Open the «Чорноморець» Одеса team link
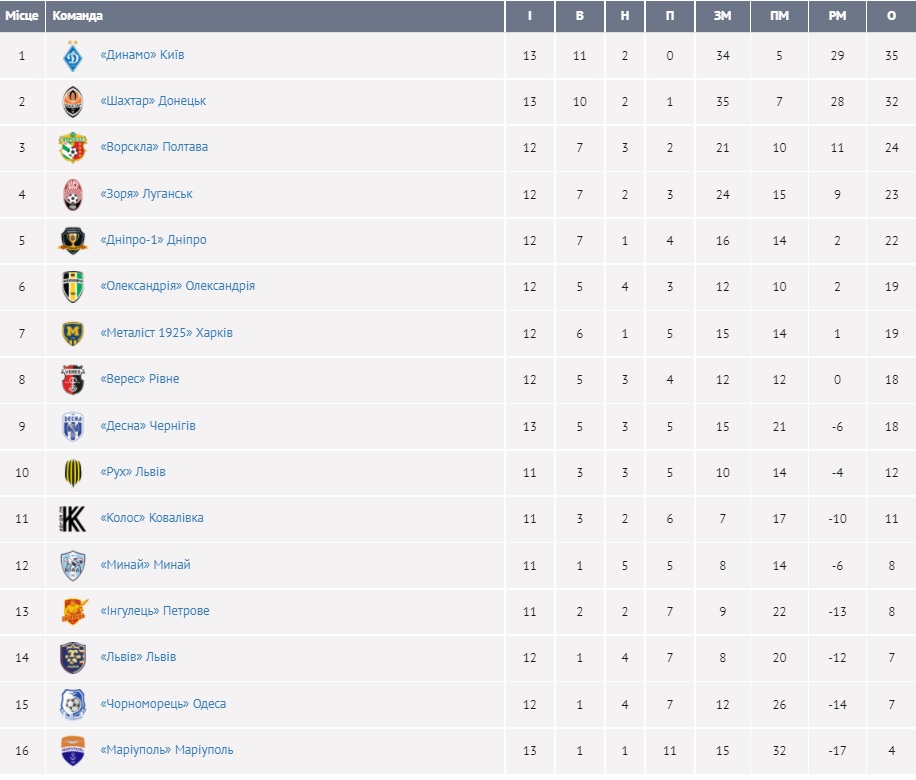Viewport: 916px width, 780px height. [x=163, y=704]
